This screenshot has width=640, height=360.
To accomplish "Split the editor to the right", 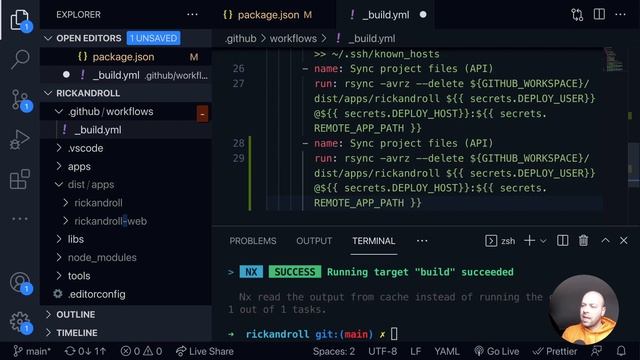I will pos(599,14).
